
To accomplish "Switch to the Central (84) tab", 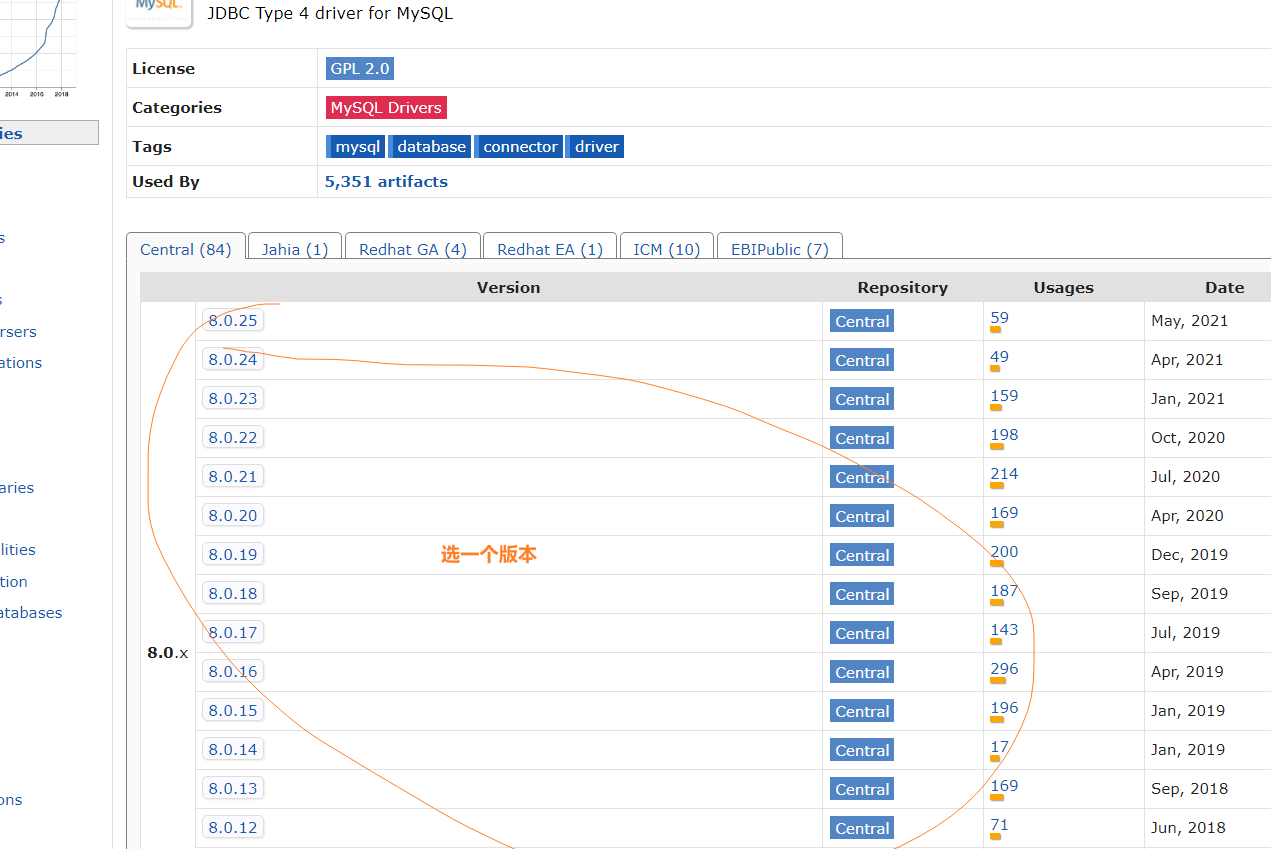I will coord(185,249).
